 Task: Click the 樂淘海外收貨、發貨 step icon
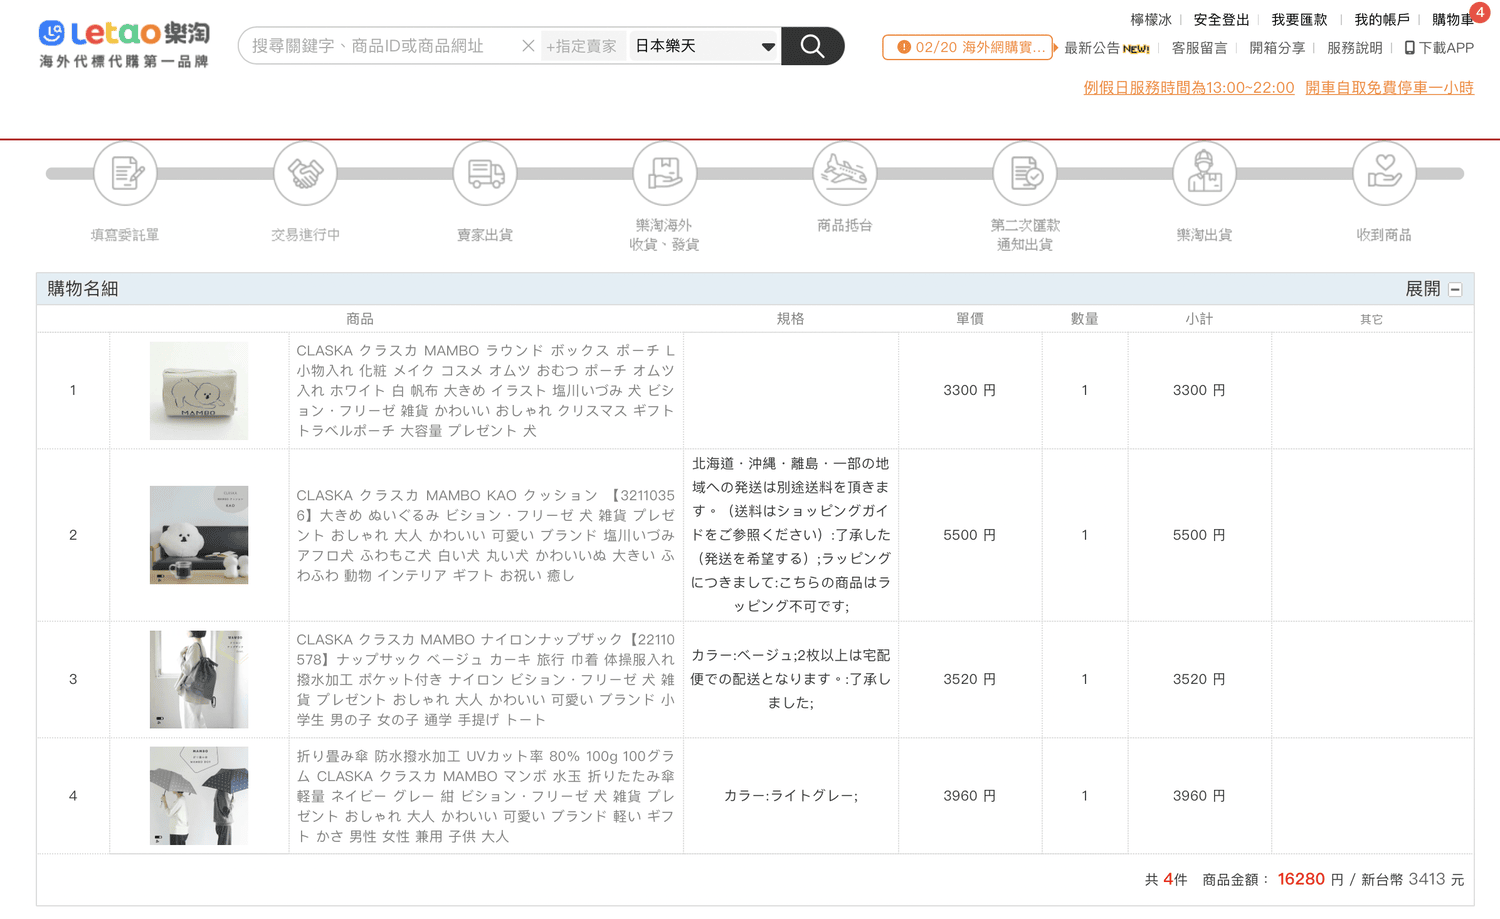pos(665,173)
